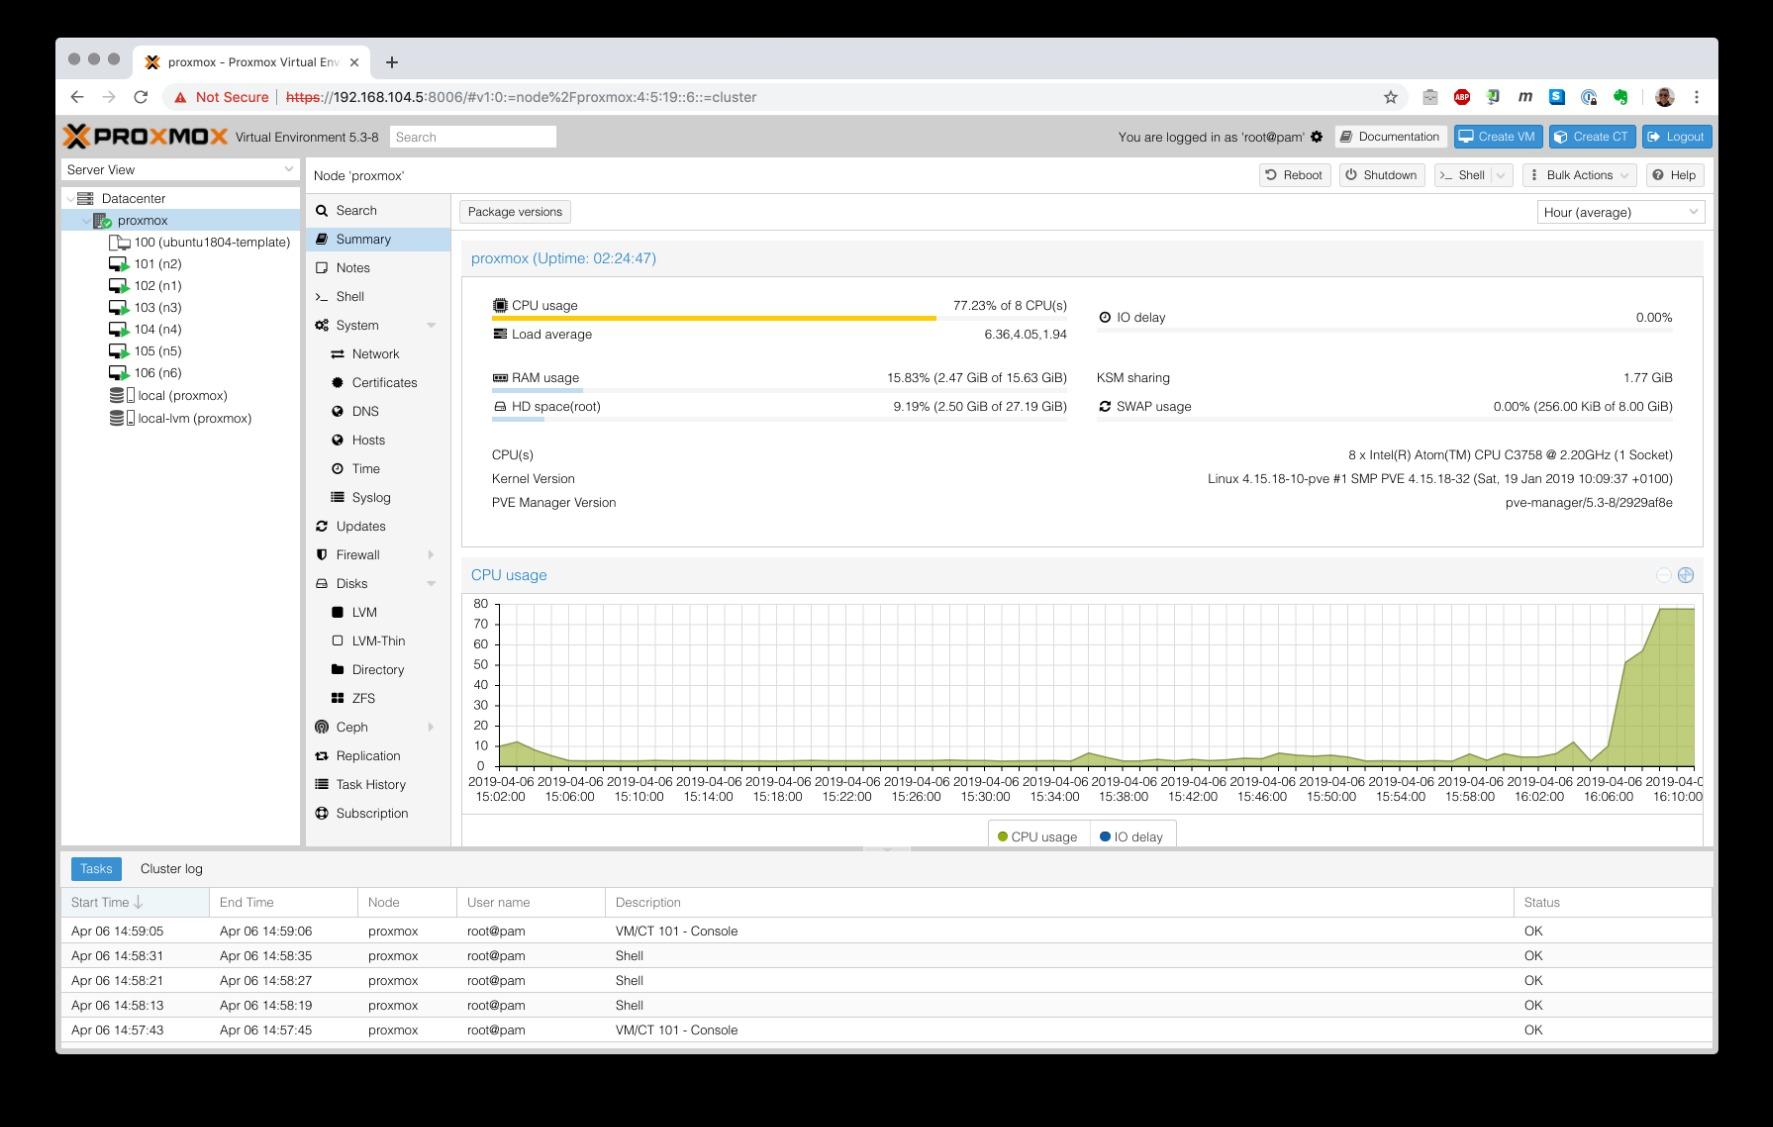Toggle CPU usage series in chart legend
This screenshot has width=1773, height=1127.
1037,837
